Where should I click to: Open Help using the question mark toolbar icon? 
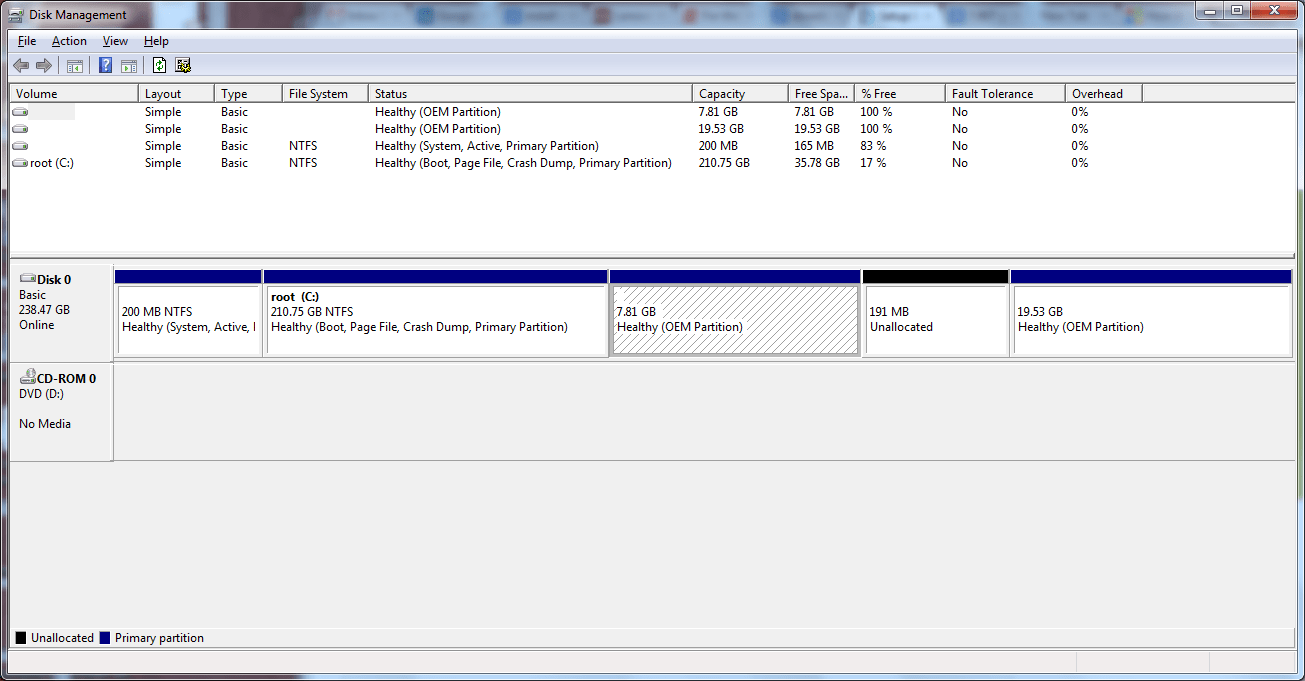[105, 65]
